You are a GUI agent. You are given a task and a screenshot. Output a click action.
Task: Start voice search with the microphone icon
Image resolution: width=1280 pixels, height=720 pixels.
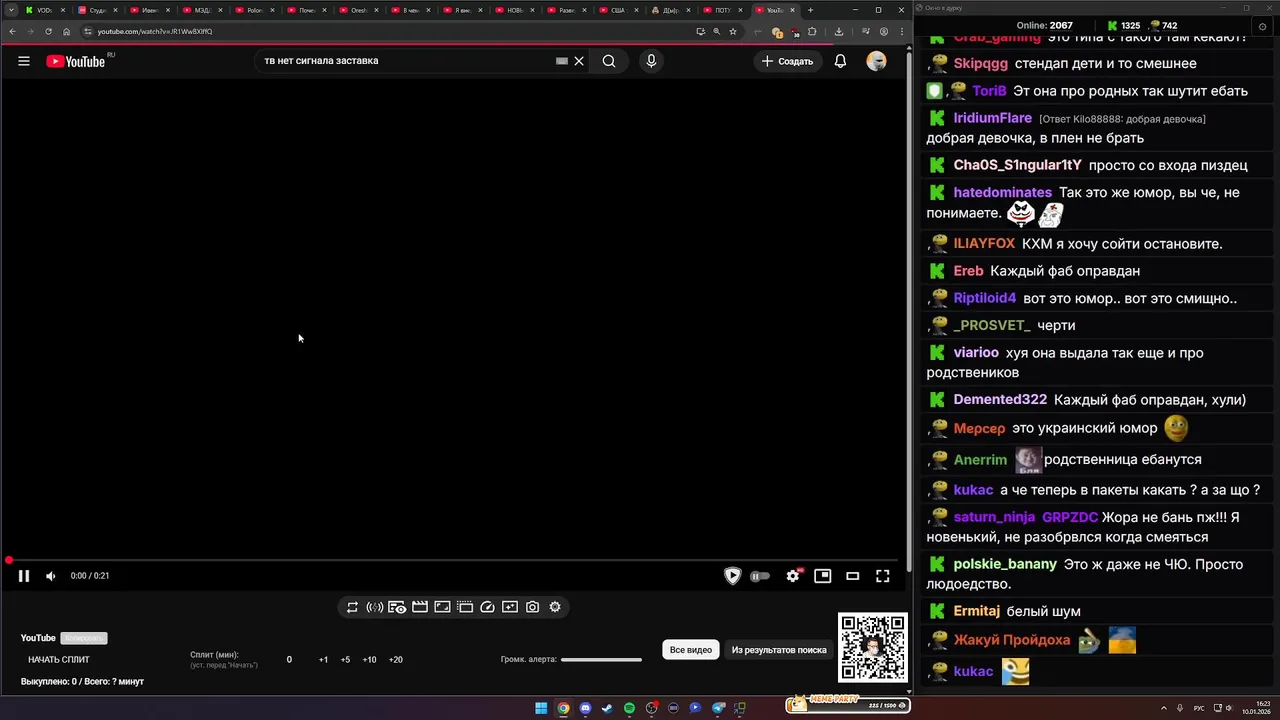tap(651, 61)
